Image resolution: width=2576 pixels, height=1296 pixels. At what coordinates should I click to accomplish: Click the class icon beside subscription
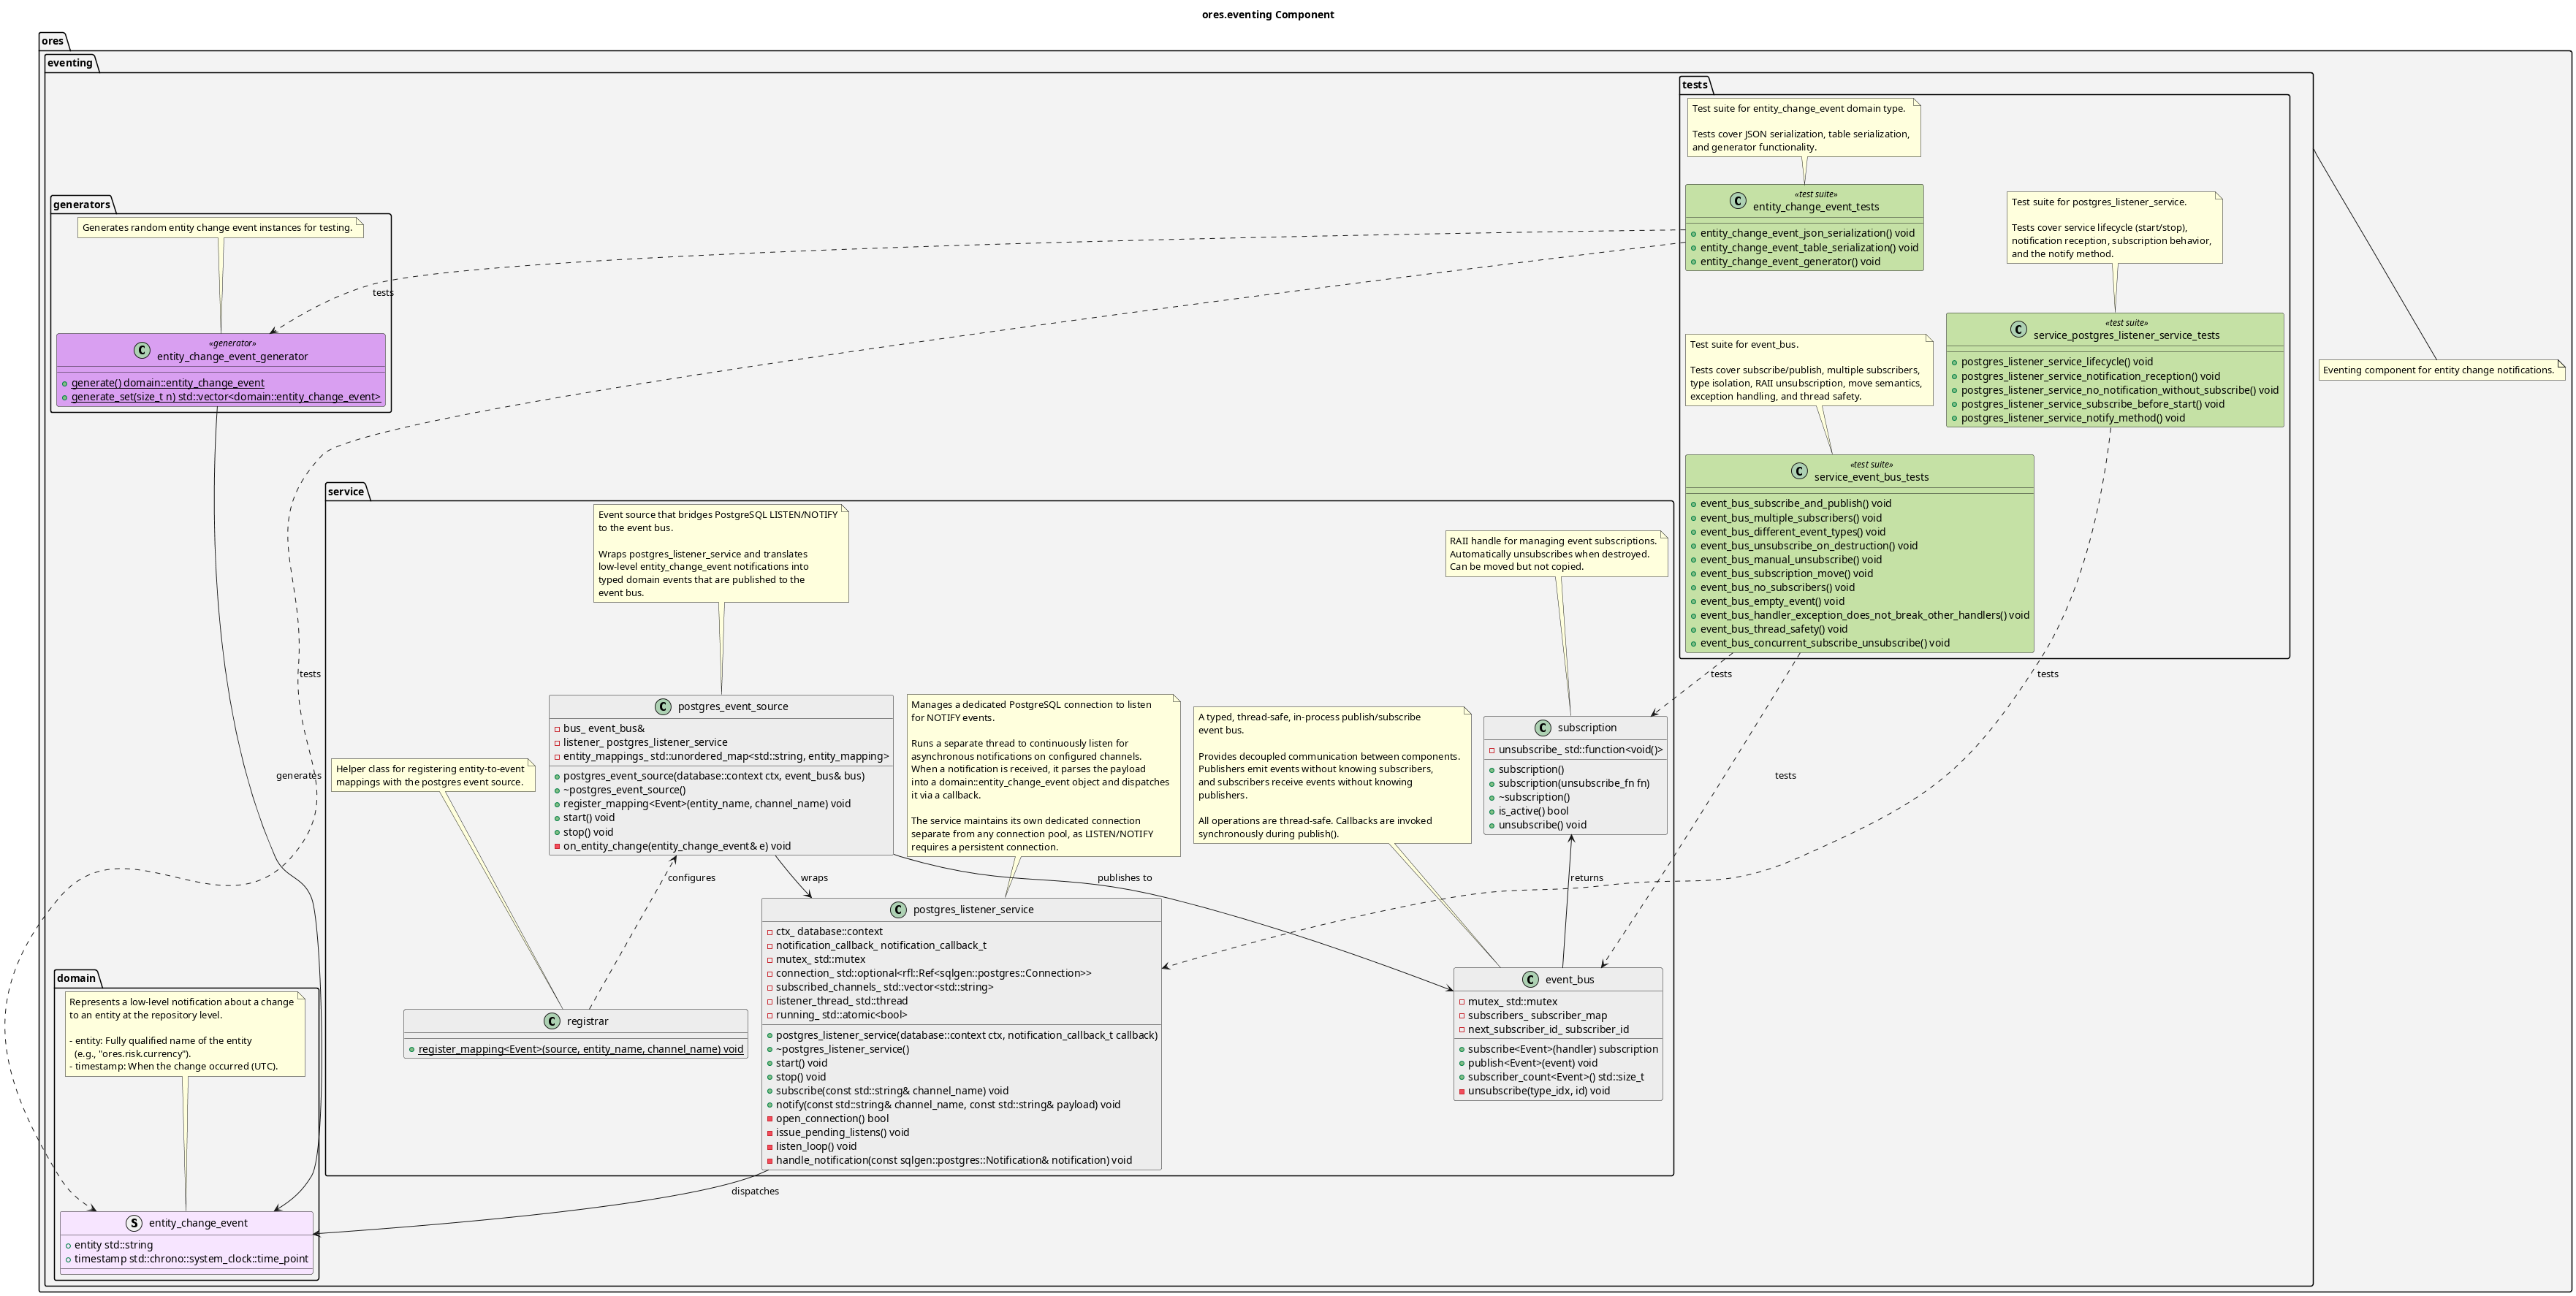pyautogui.click(x=1542, y=728)
